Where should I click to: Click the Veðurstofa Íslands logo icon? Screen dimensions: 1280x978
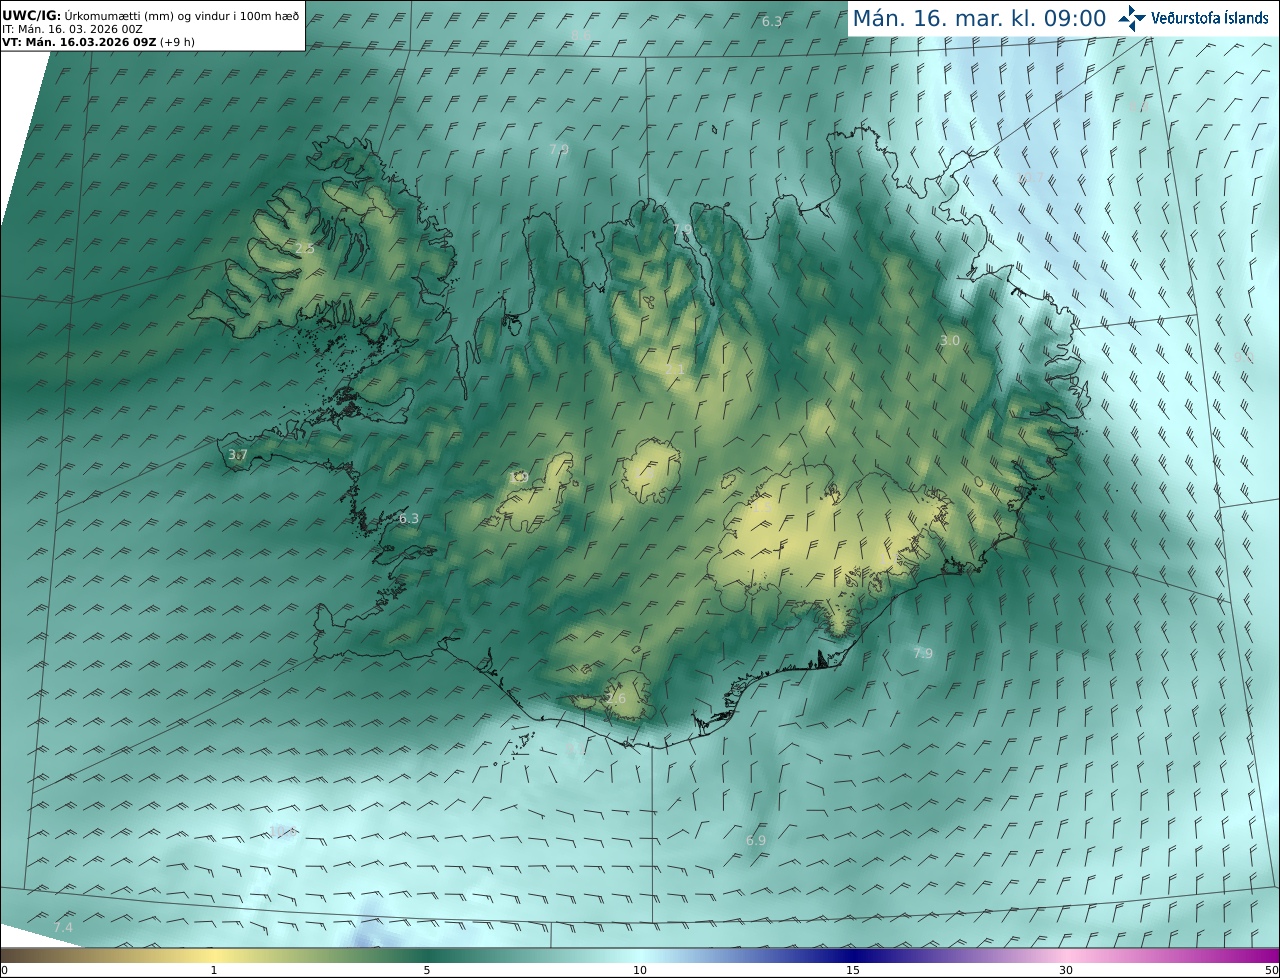click(1133, 18)
